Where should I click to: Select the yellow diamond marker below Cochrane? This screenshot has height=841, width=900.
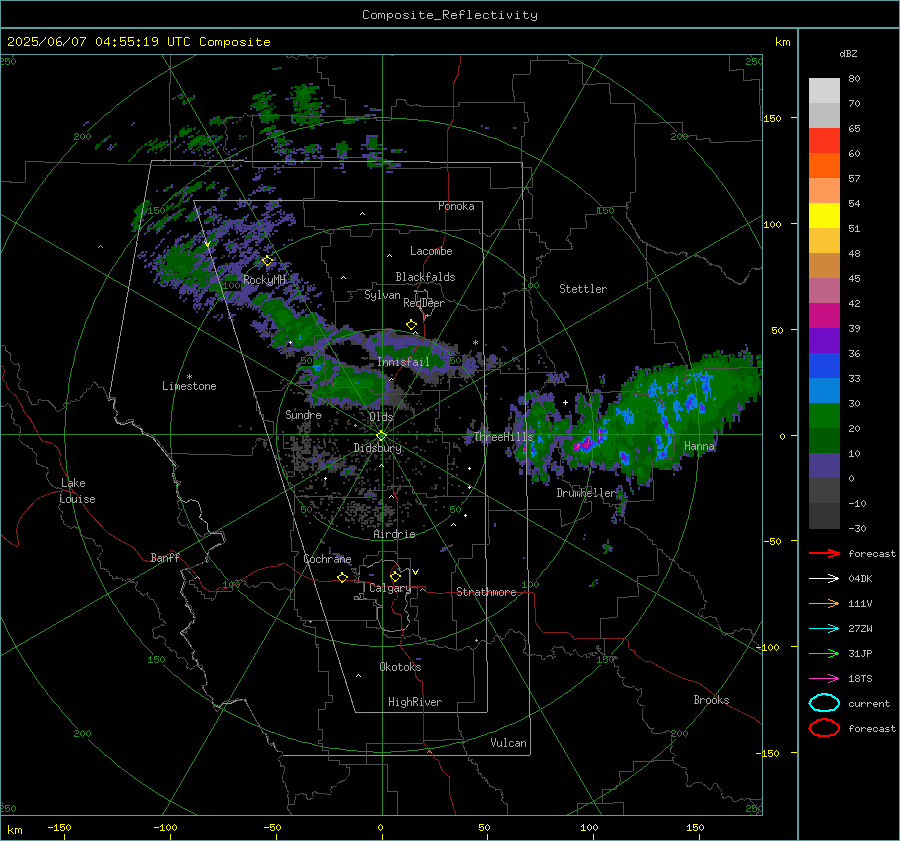pos(342,577)
